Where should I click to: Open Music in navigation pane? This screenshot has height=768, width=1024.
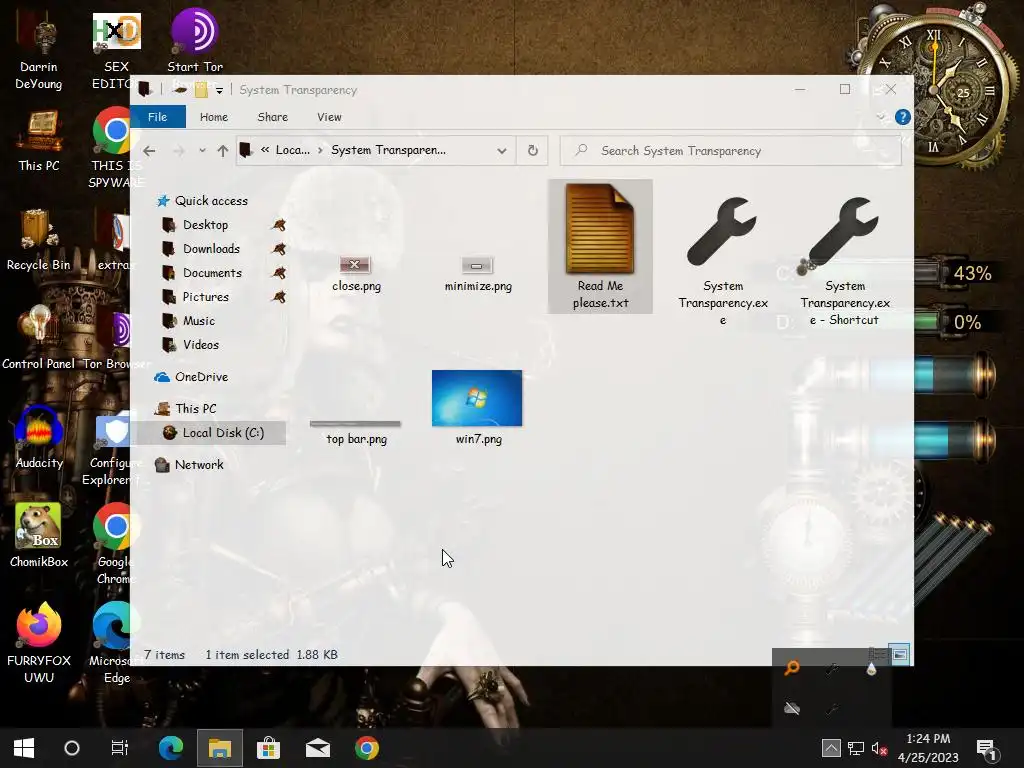click(199, 321)
